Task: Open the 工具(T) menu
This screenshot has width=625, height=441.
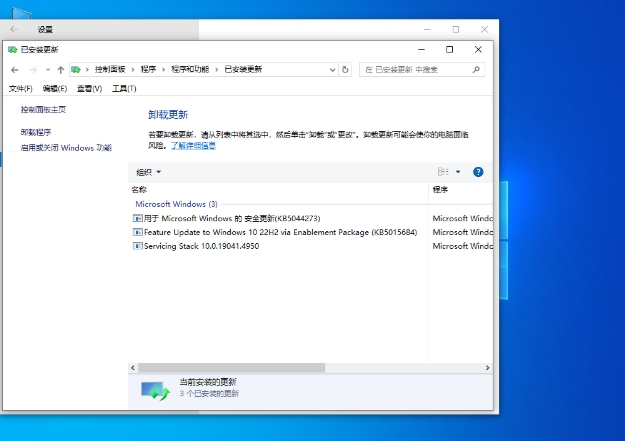Action: coord(124,89)
